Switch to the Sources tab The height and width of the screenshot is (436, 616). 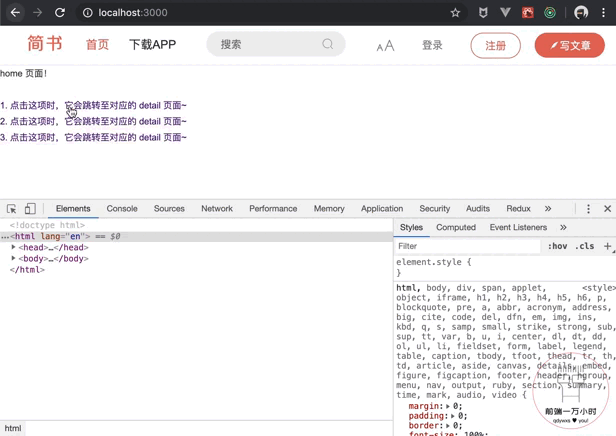tap(169, 209)
